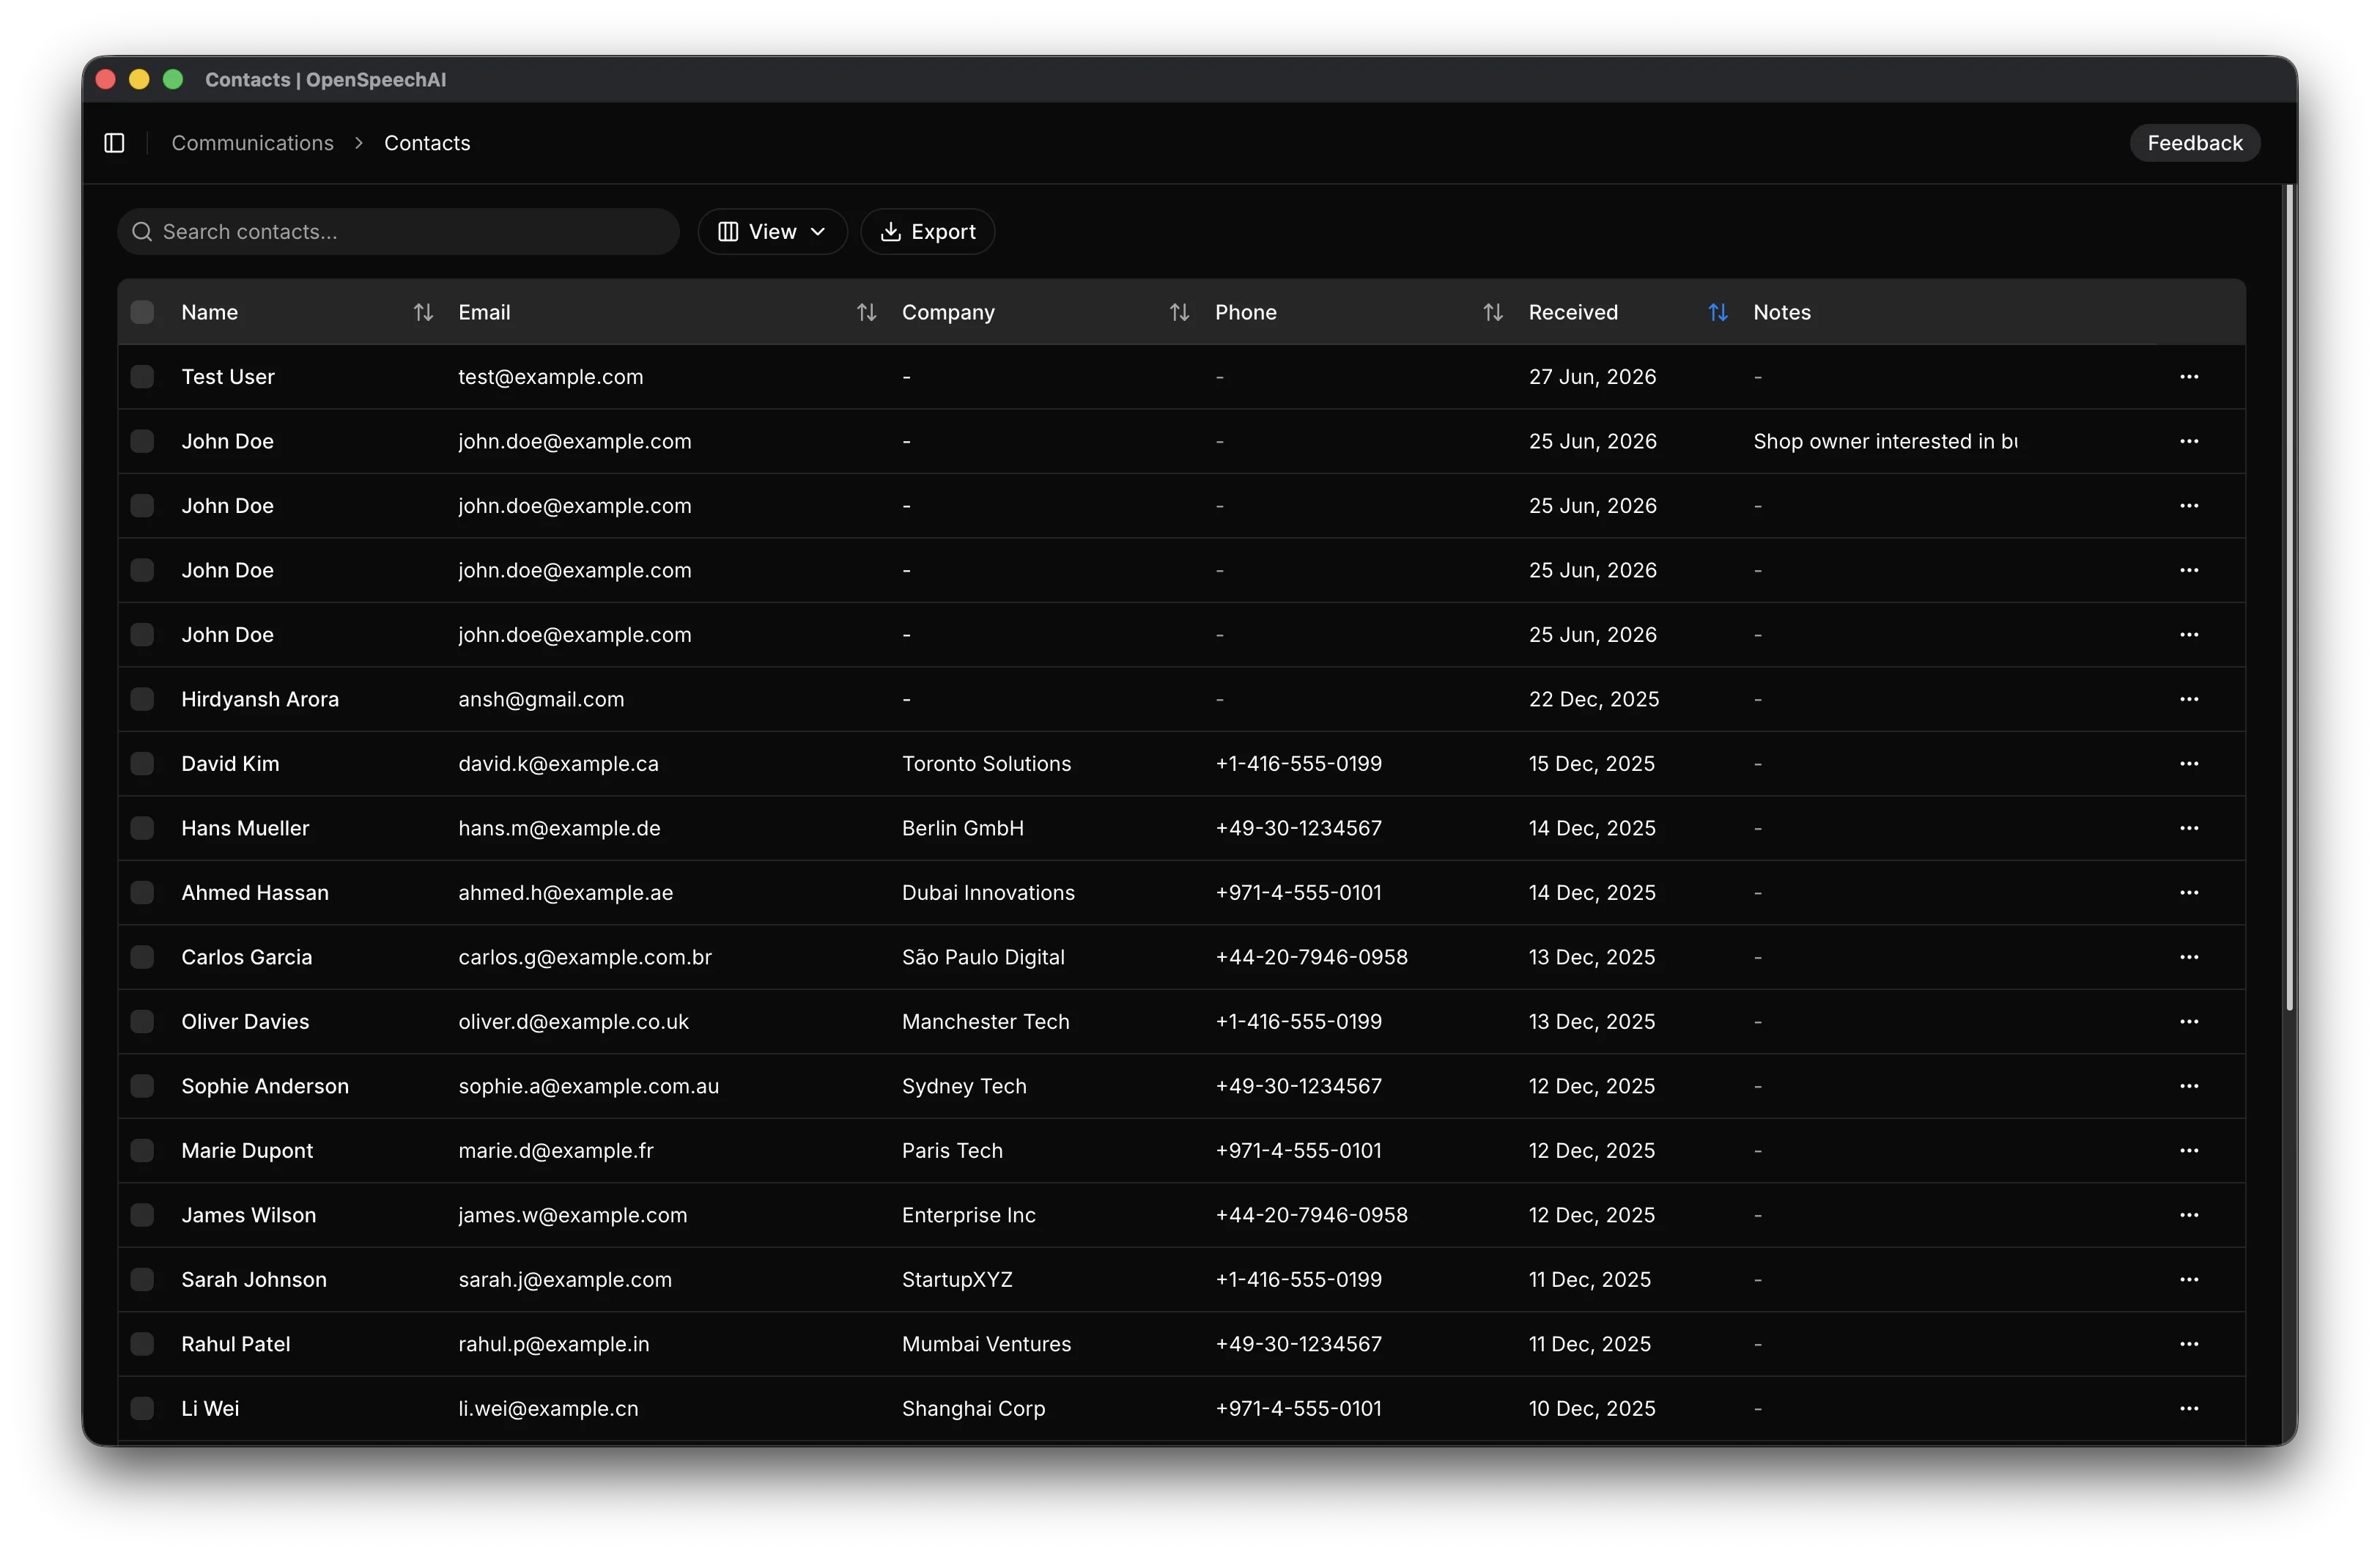Click company Shanghai Corp

[x=973, y=1409]
